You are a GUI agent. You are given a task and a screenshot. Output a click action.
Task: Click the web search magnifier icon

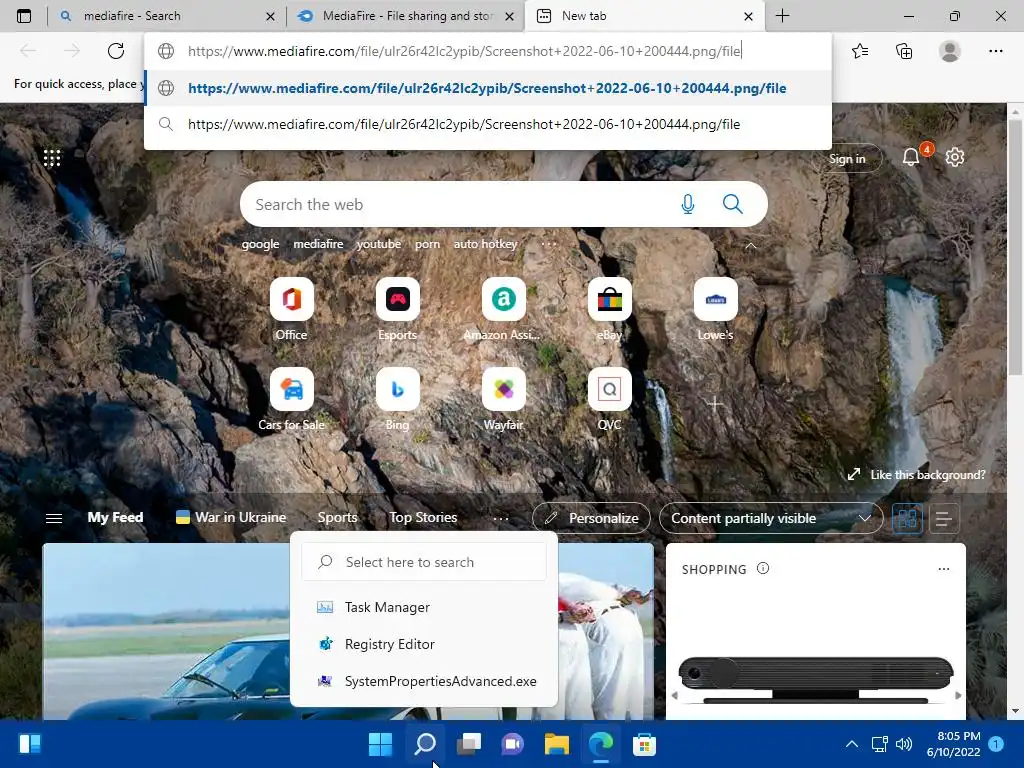733,204
